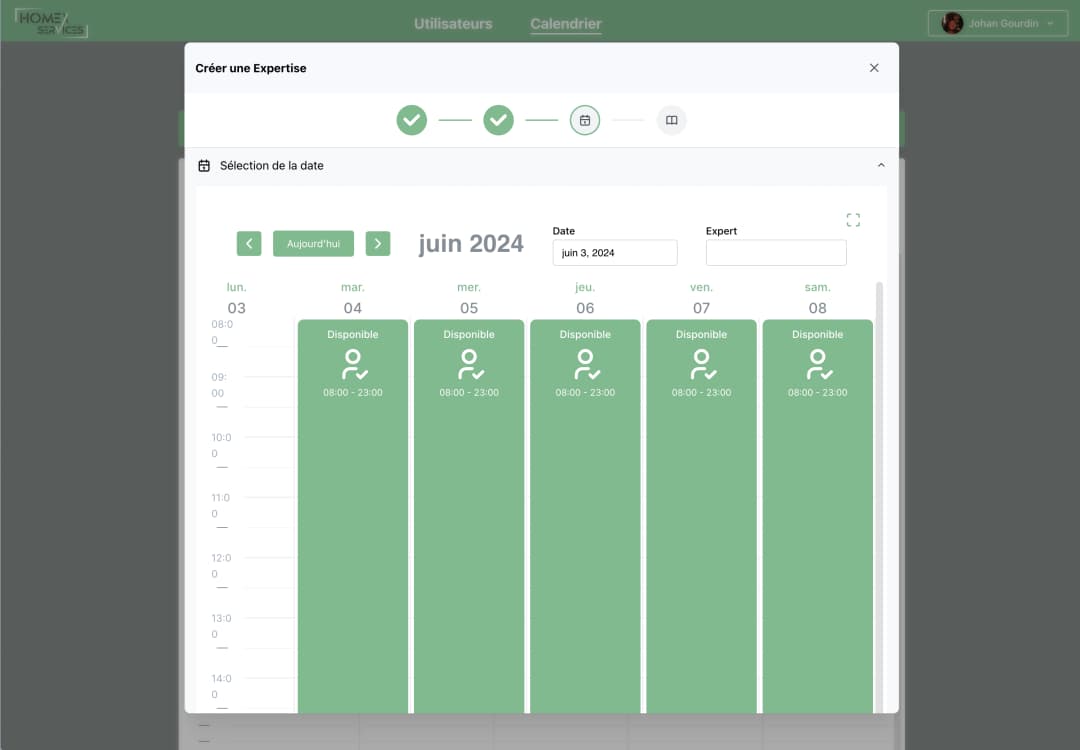
Task: Select the calendar step icon in stepper
Action: point(585,120)
